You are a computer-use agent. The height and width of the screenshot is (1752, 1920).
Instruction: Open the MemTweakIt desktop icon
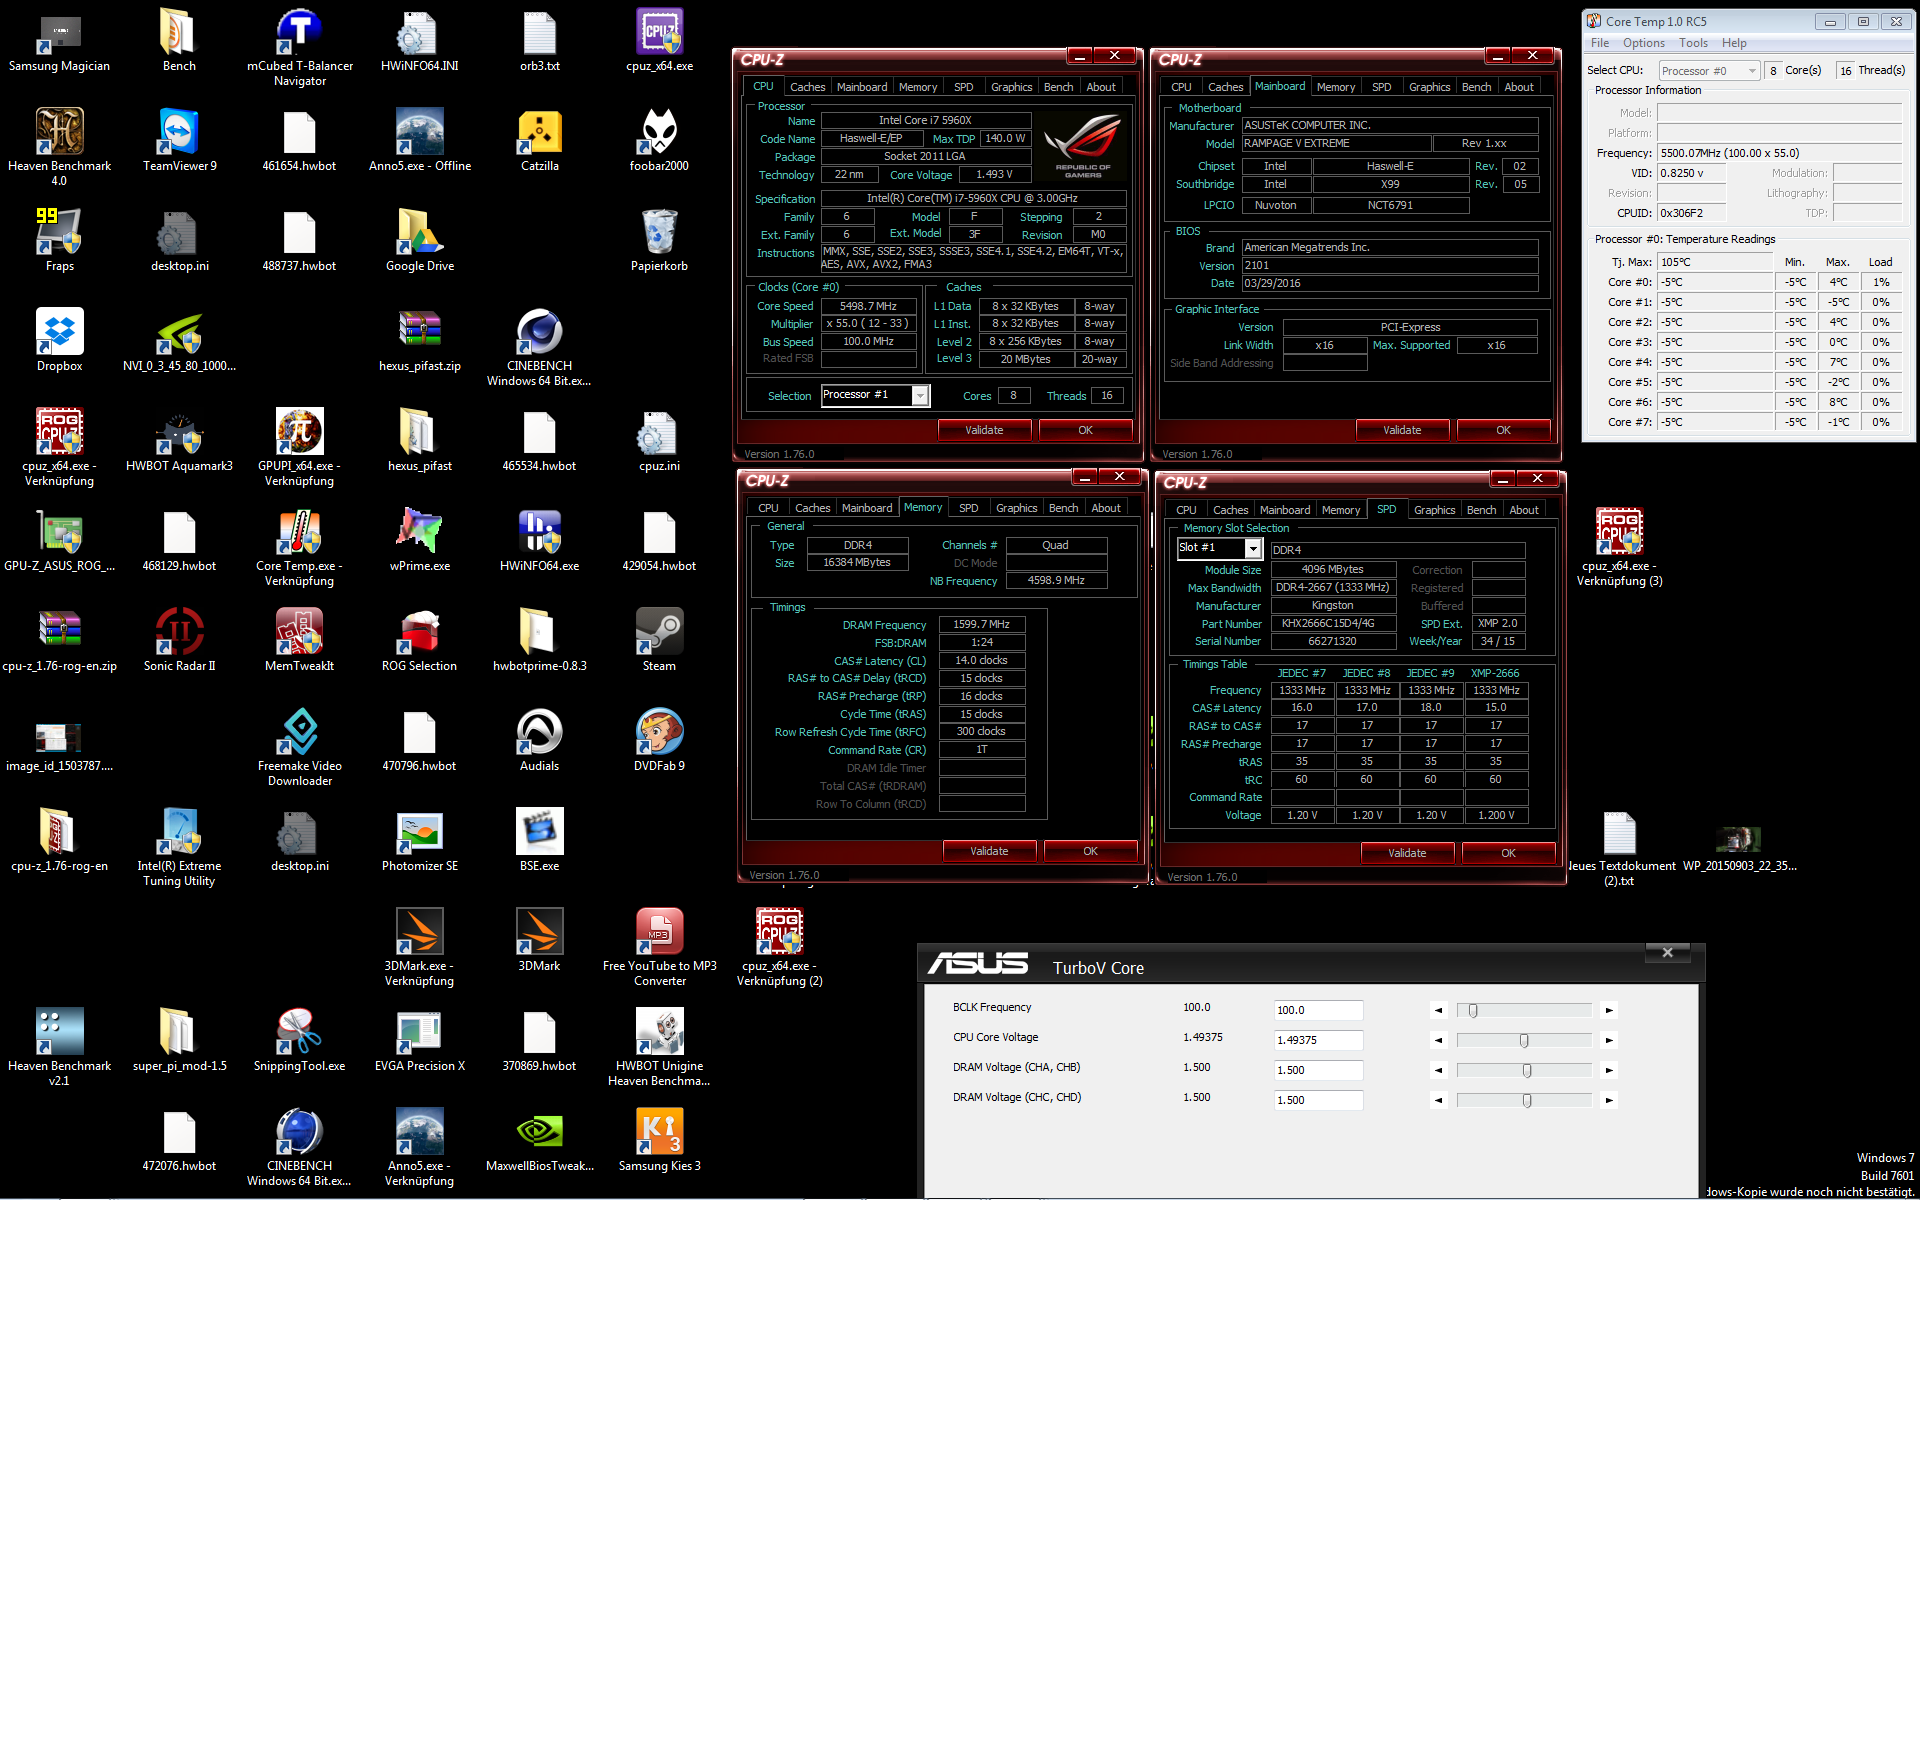pos(299,641)
